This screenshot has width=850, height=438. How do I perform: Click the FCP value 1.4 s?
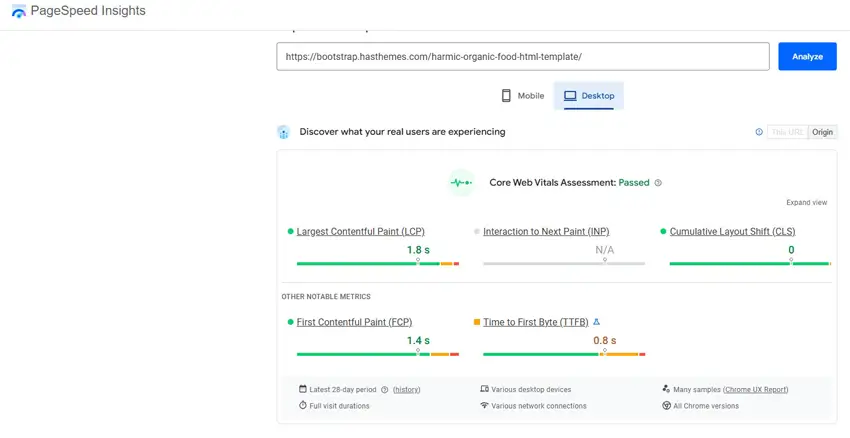click(x=418, y=340)
